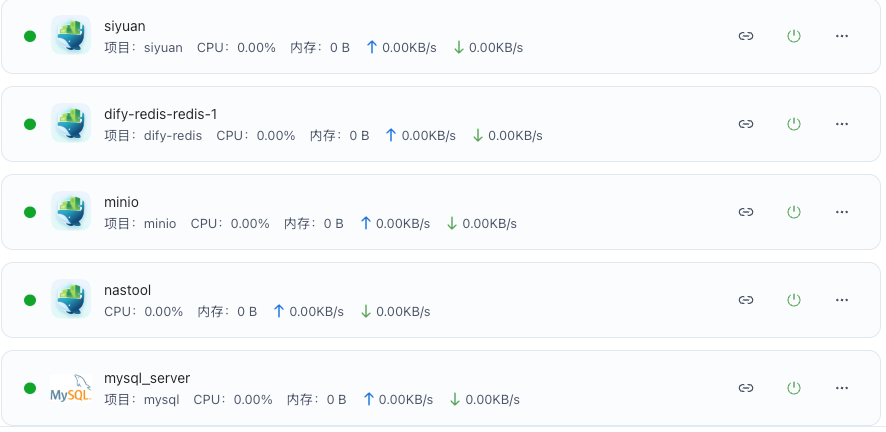Open more options for siyuan container
Image resolution: width=886 pixels, height=432 pixels.
click(842, 36)
